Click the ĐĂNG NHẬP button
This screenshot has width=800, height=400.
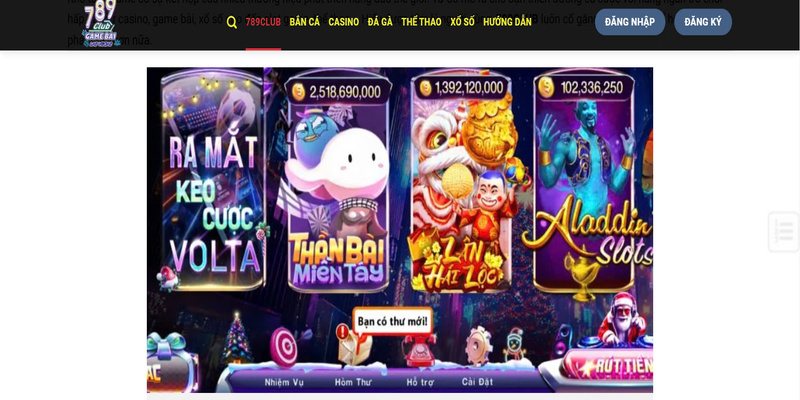(630, 22)
